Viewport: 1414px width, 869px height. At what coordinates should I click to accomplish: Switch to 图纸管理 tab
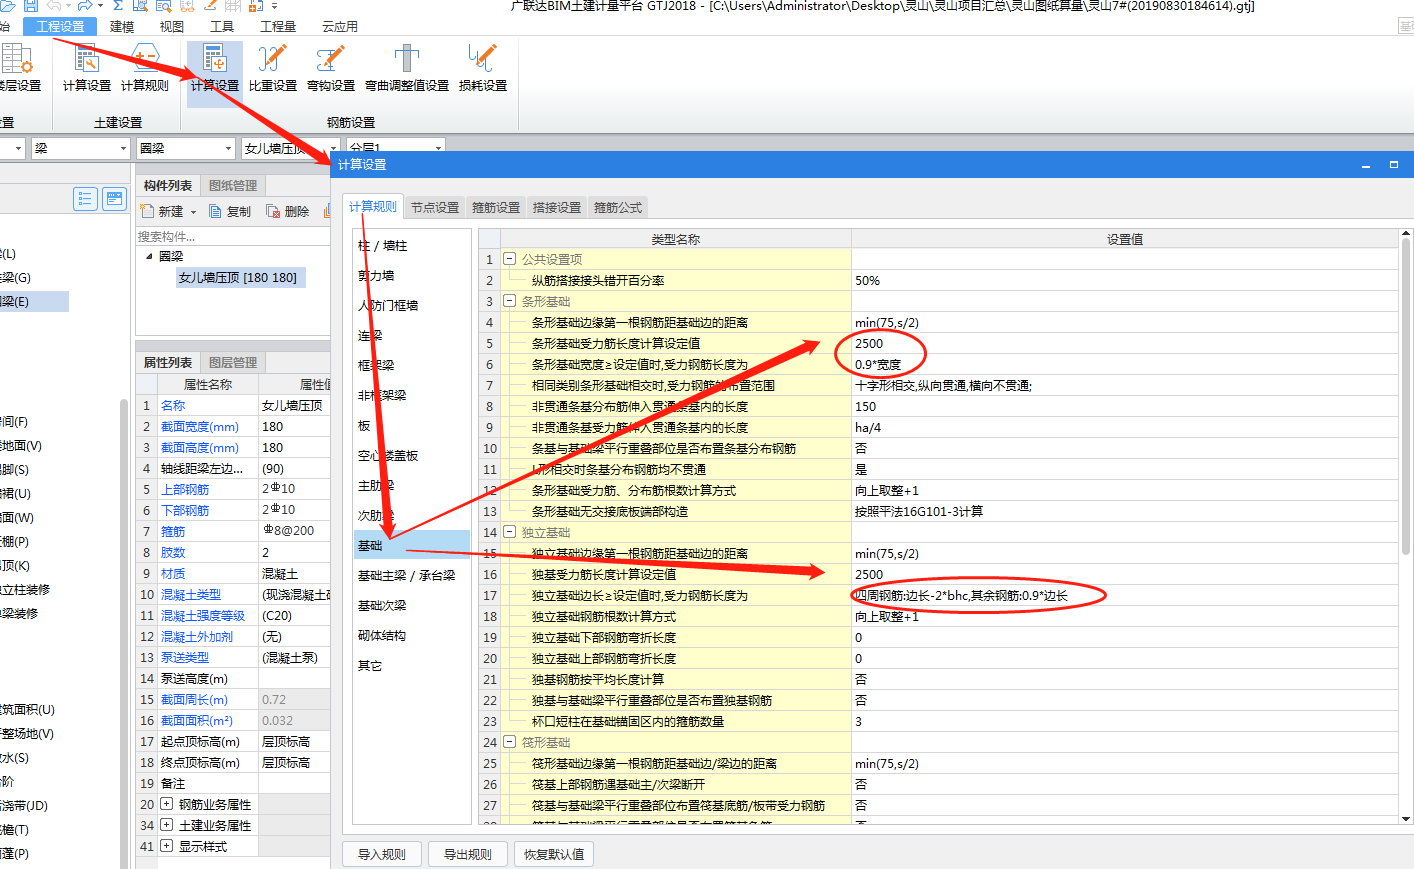[233, 185]
